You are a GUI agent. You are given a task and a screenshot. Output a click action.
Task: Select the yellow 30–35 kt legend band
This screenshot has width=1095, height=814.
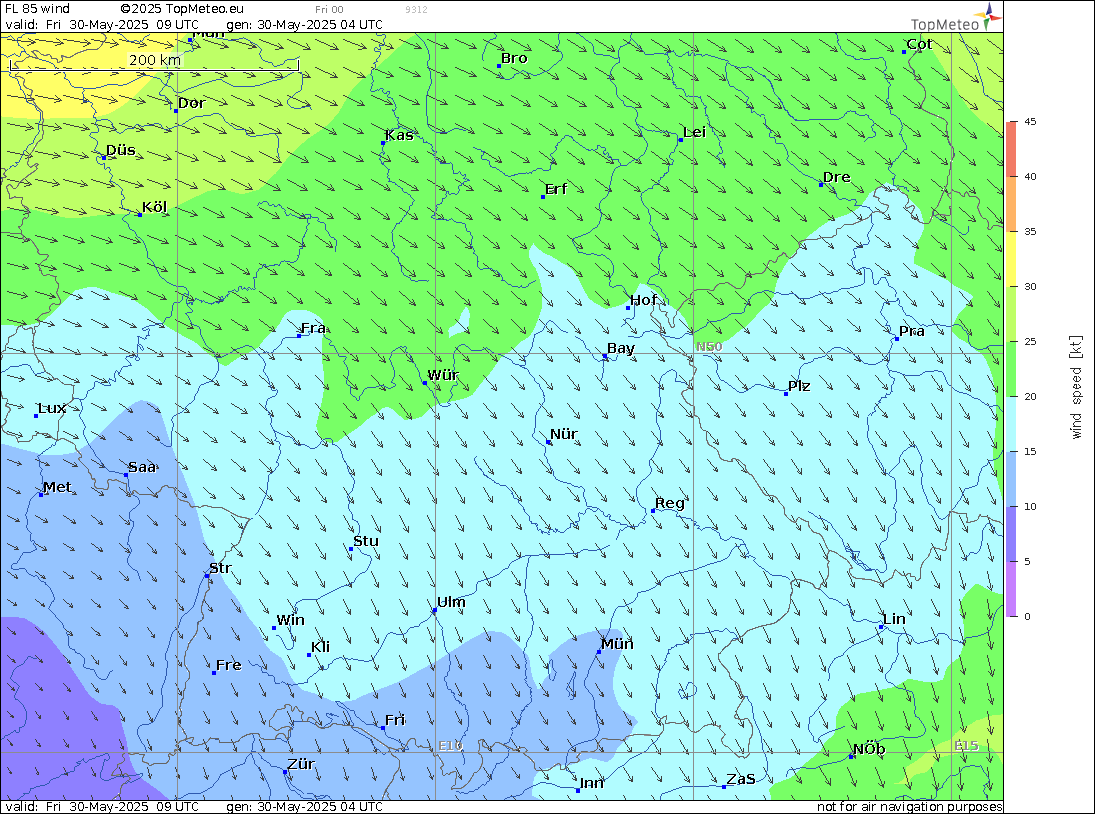1011,259
